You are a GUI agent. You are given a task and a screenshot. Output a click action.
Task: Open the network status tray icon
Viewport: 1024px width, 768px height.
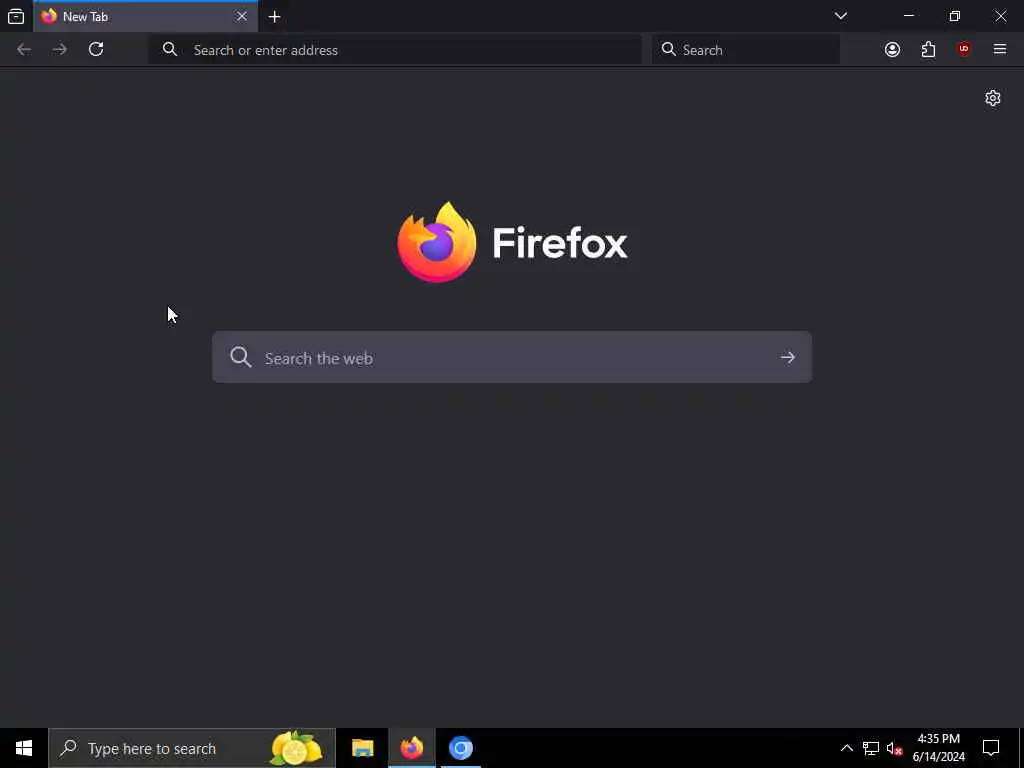pyautogui.click(x=871, y=748)
